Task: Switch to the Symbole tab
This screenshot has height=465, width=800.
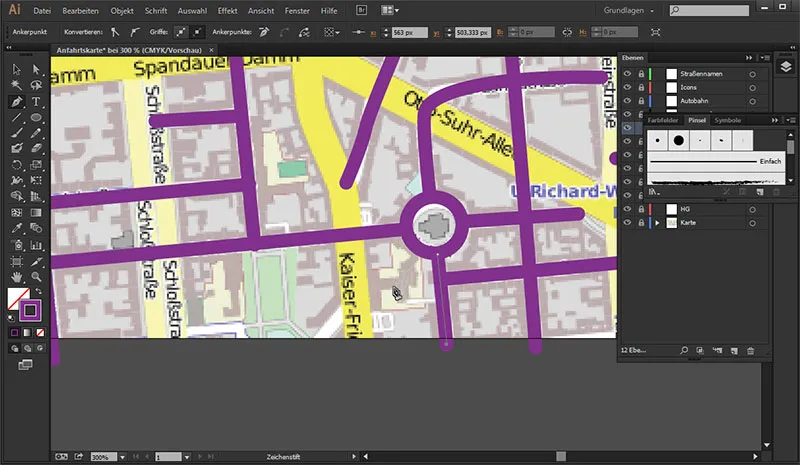Action: [727, 120]
